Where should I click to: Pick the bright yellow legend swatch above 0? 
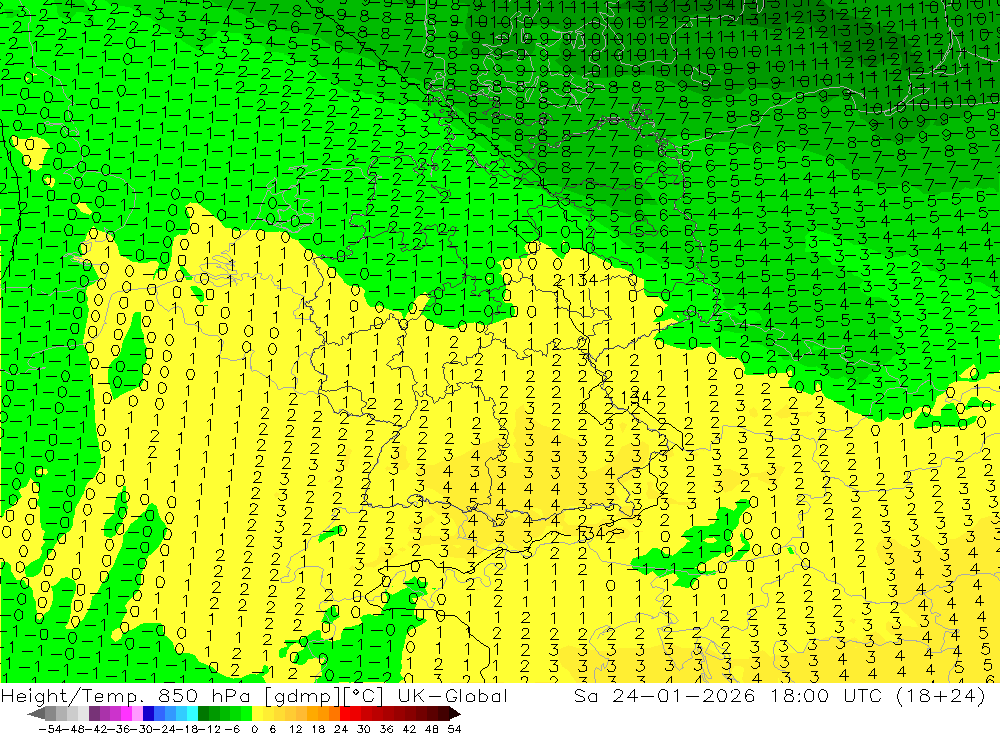click(x=257, y=714)
